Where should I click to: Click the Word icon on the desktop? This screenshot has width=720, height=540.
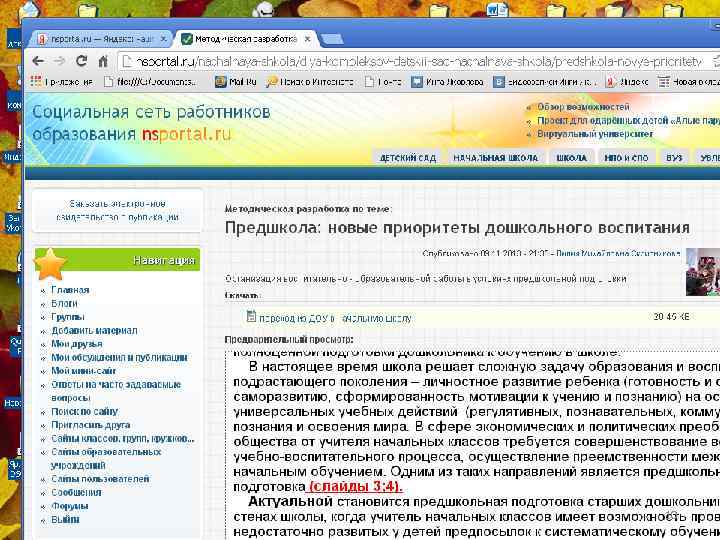coord(497,9)
